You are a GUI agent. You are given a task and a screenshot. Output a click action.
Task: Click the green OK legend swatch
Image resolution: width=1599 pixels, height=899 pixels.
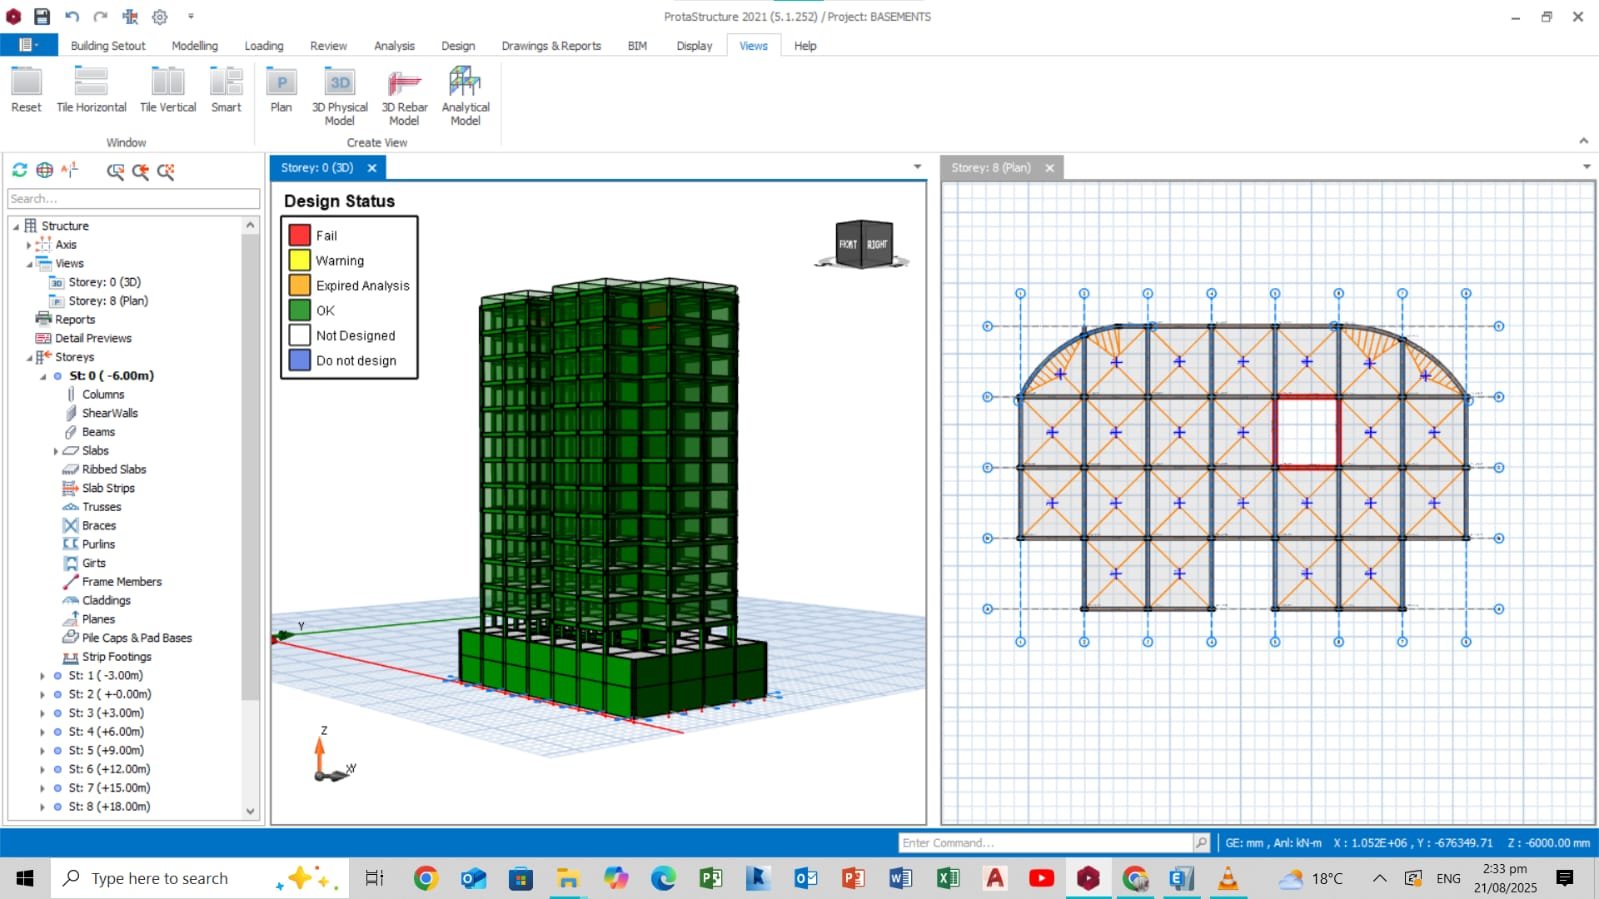point(299,311)
